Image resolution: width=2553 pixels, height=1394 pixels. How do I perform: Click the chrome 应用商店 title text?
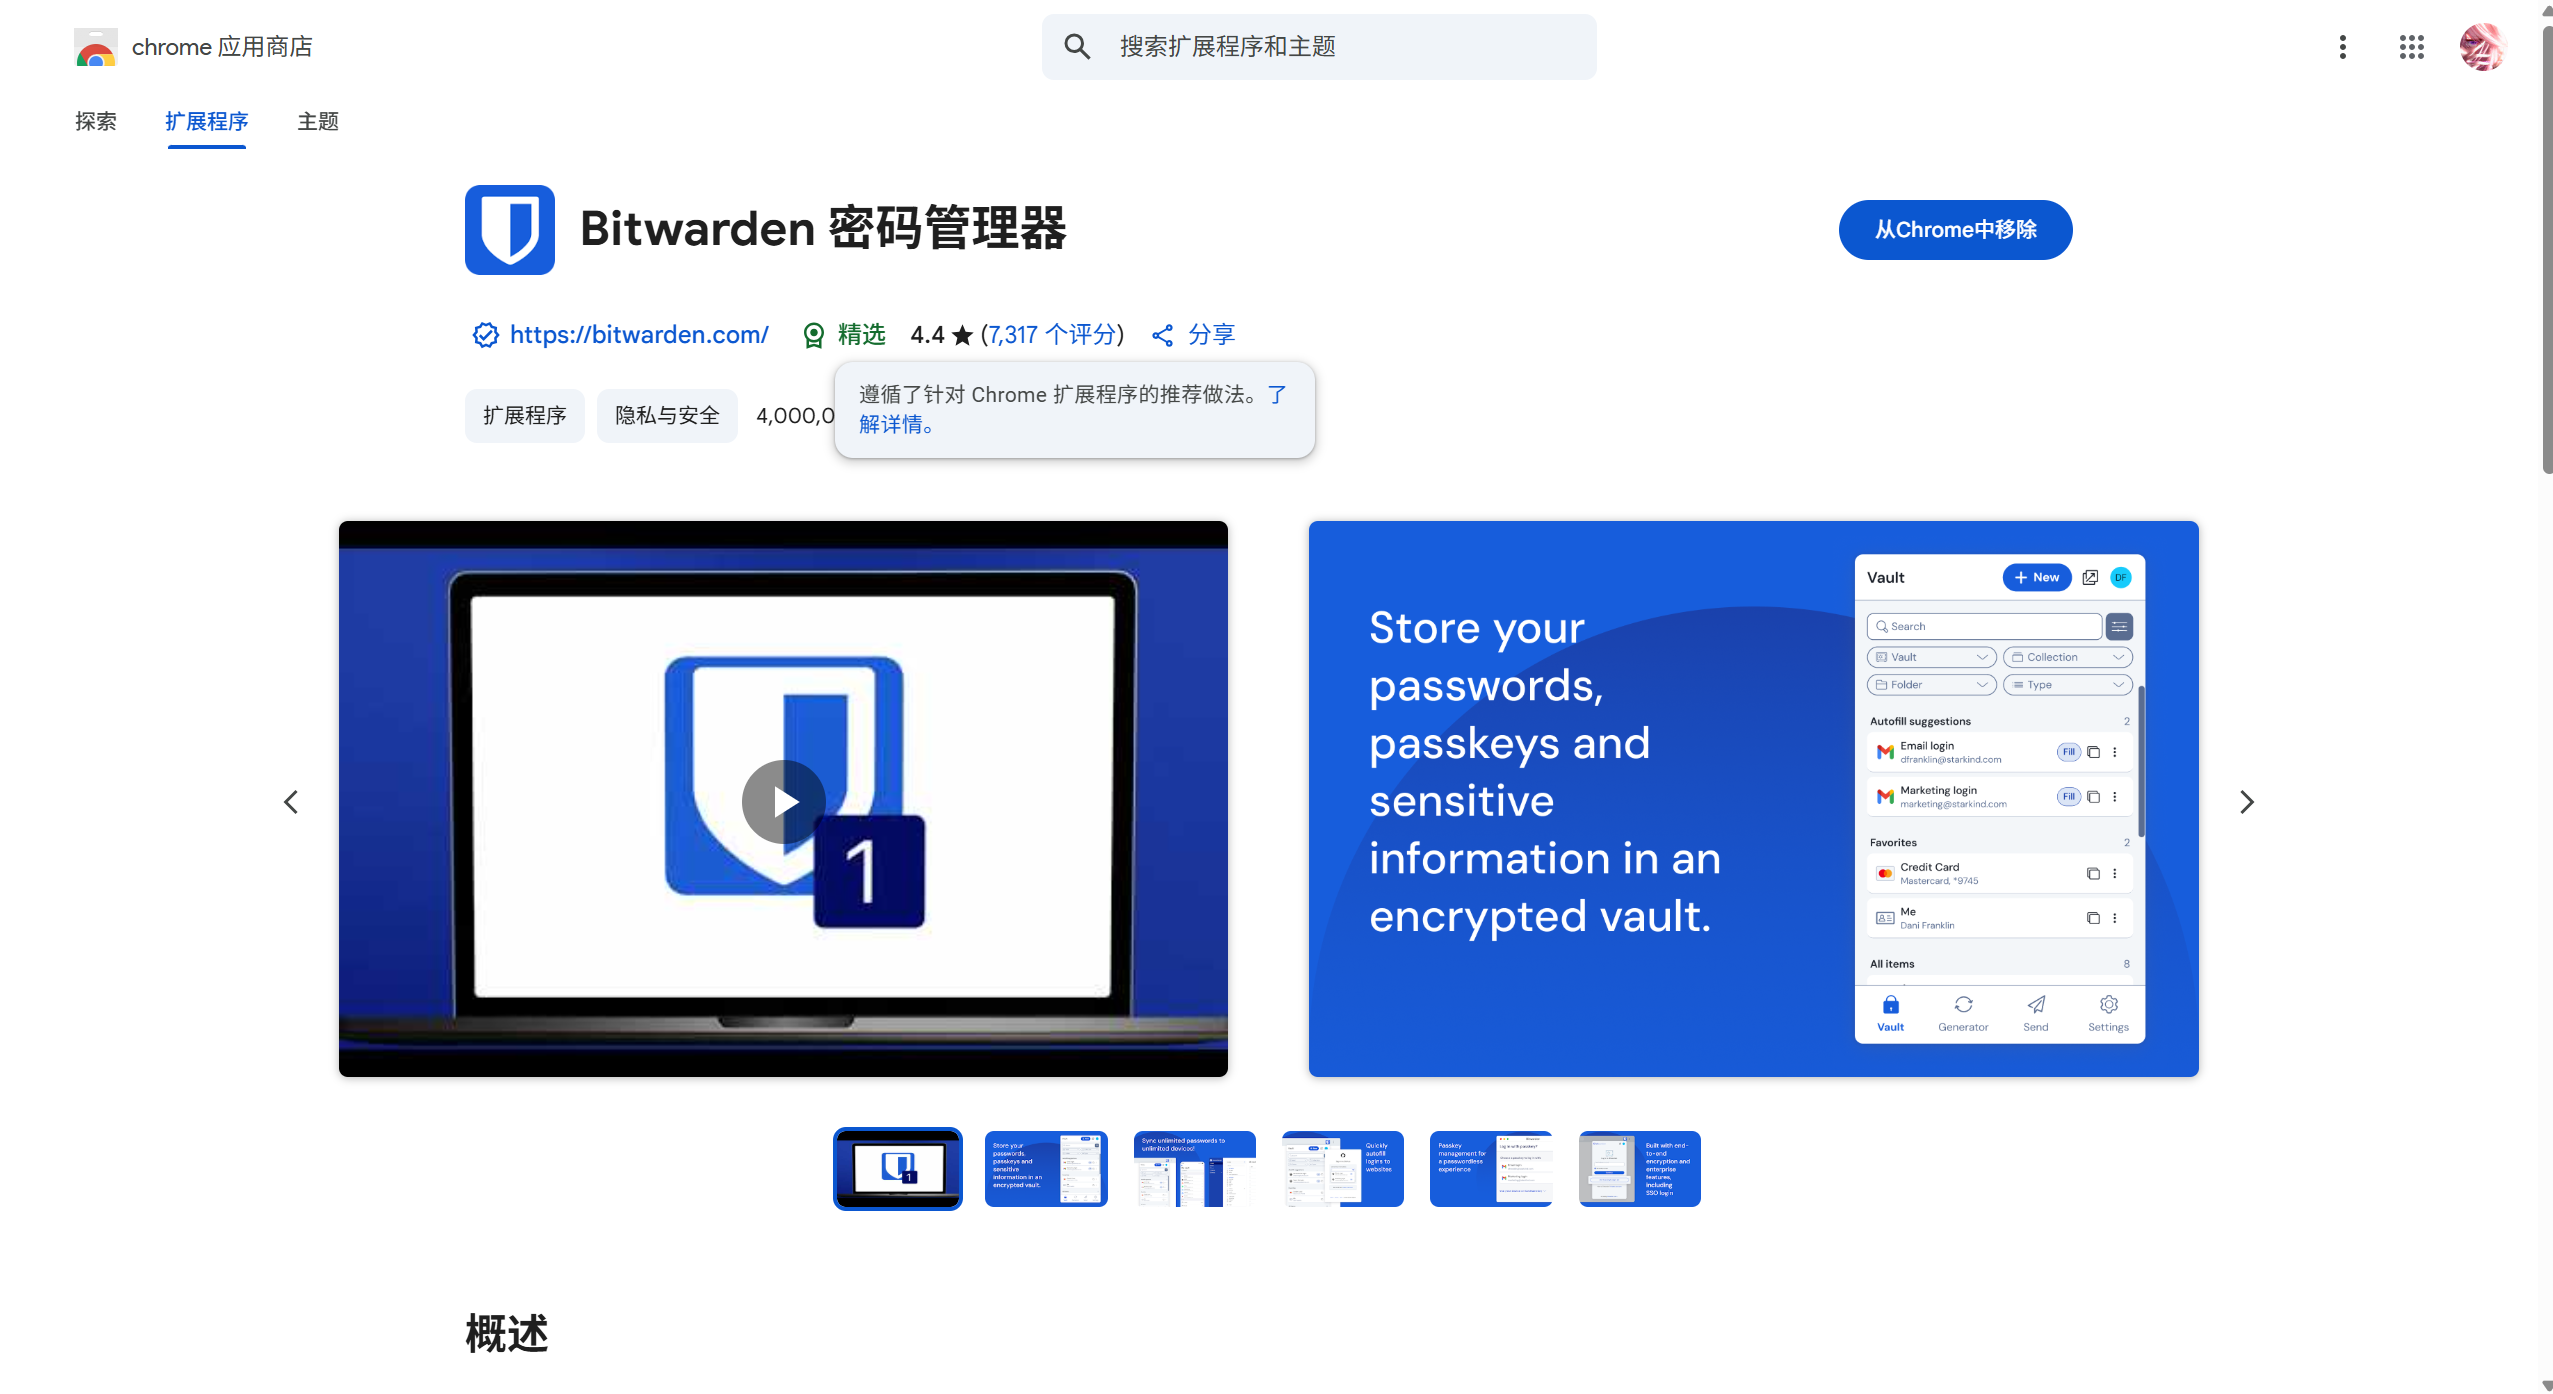[222, 47]
